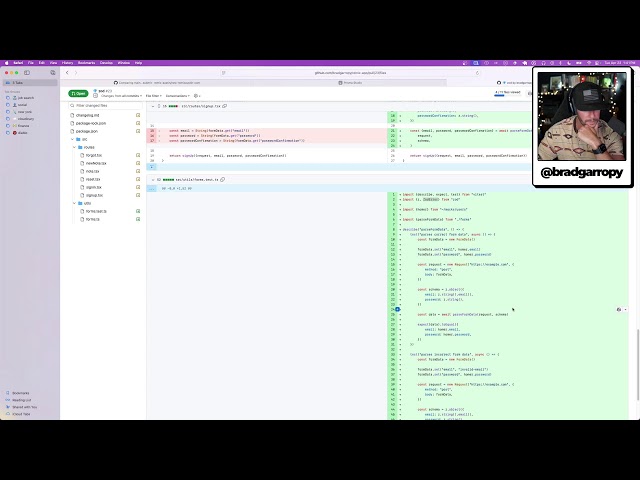This screenshot has height=480, width=640.
Task: Open the 'cloudinary' tab group
Action: point(26,119)
